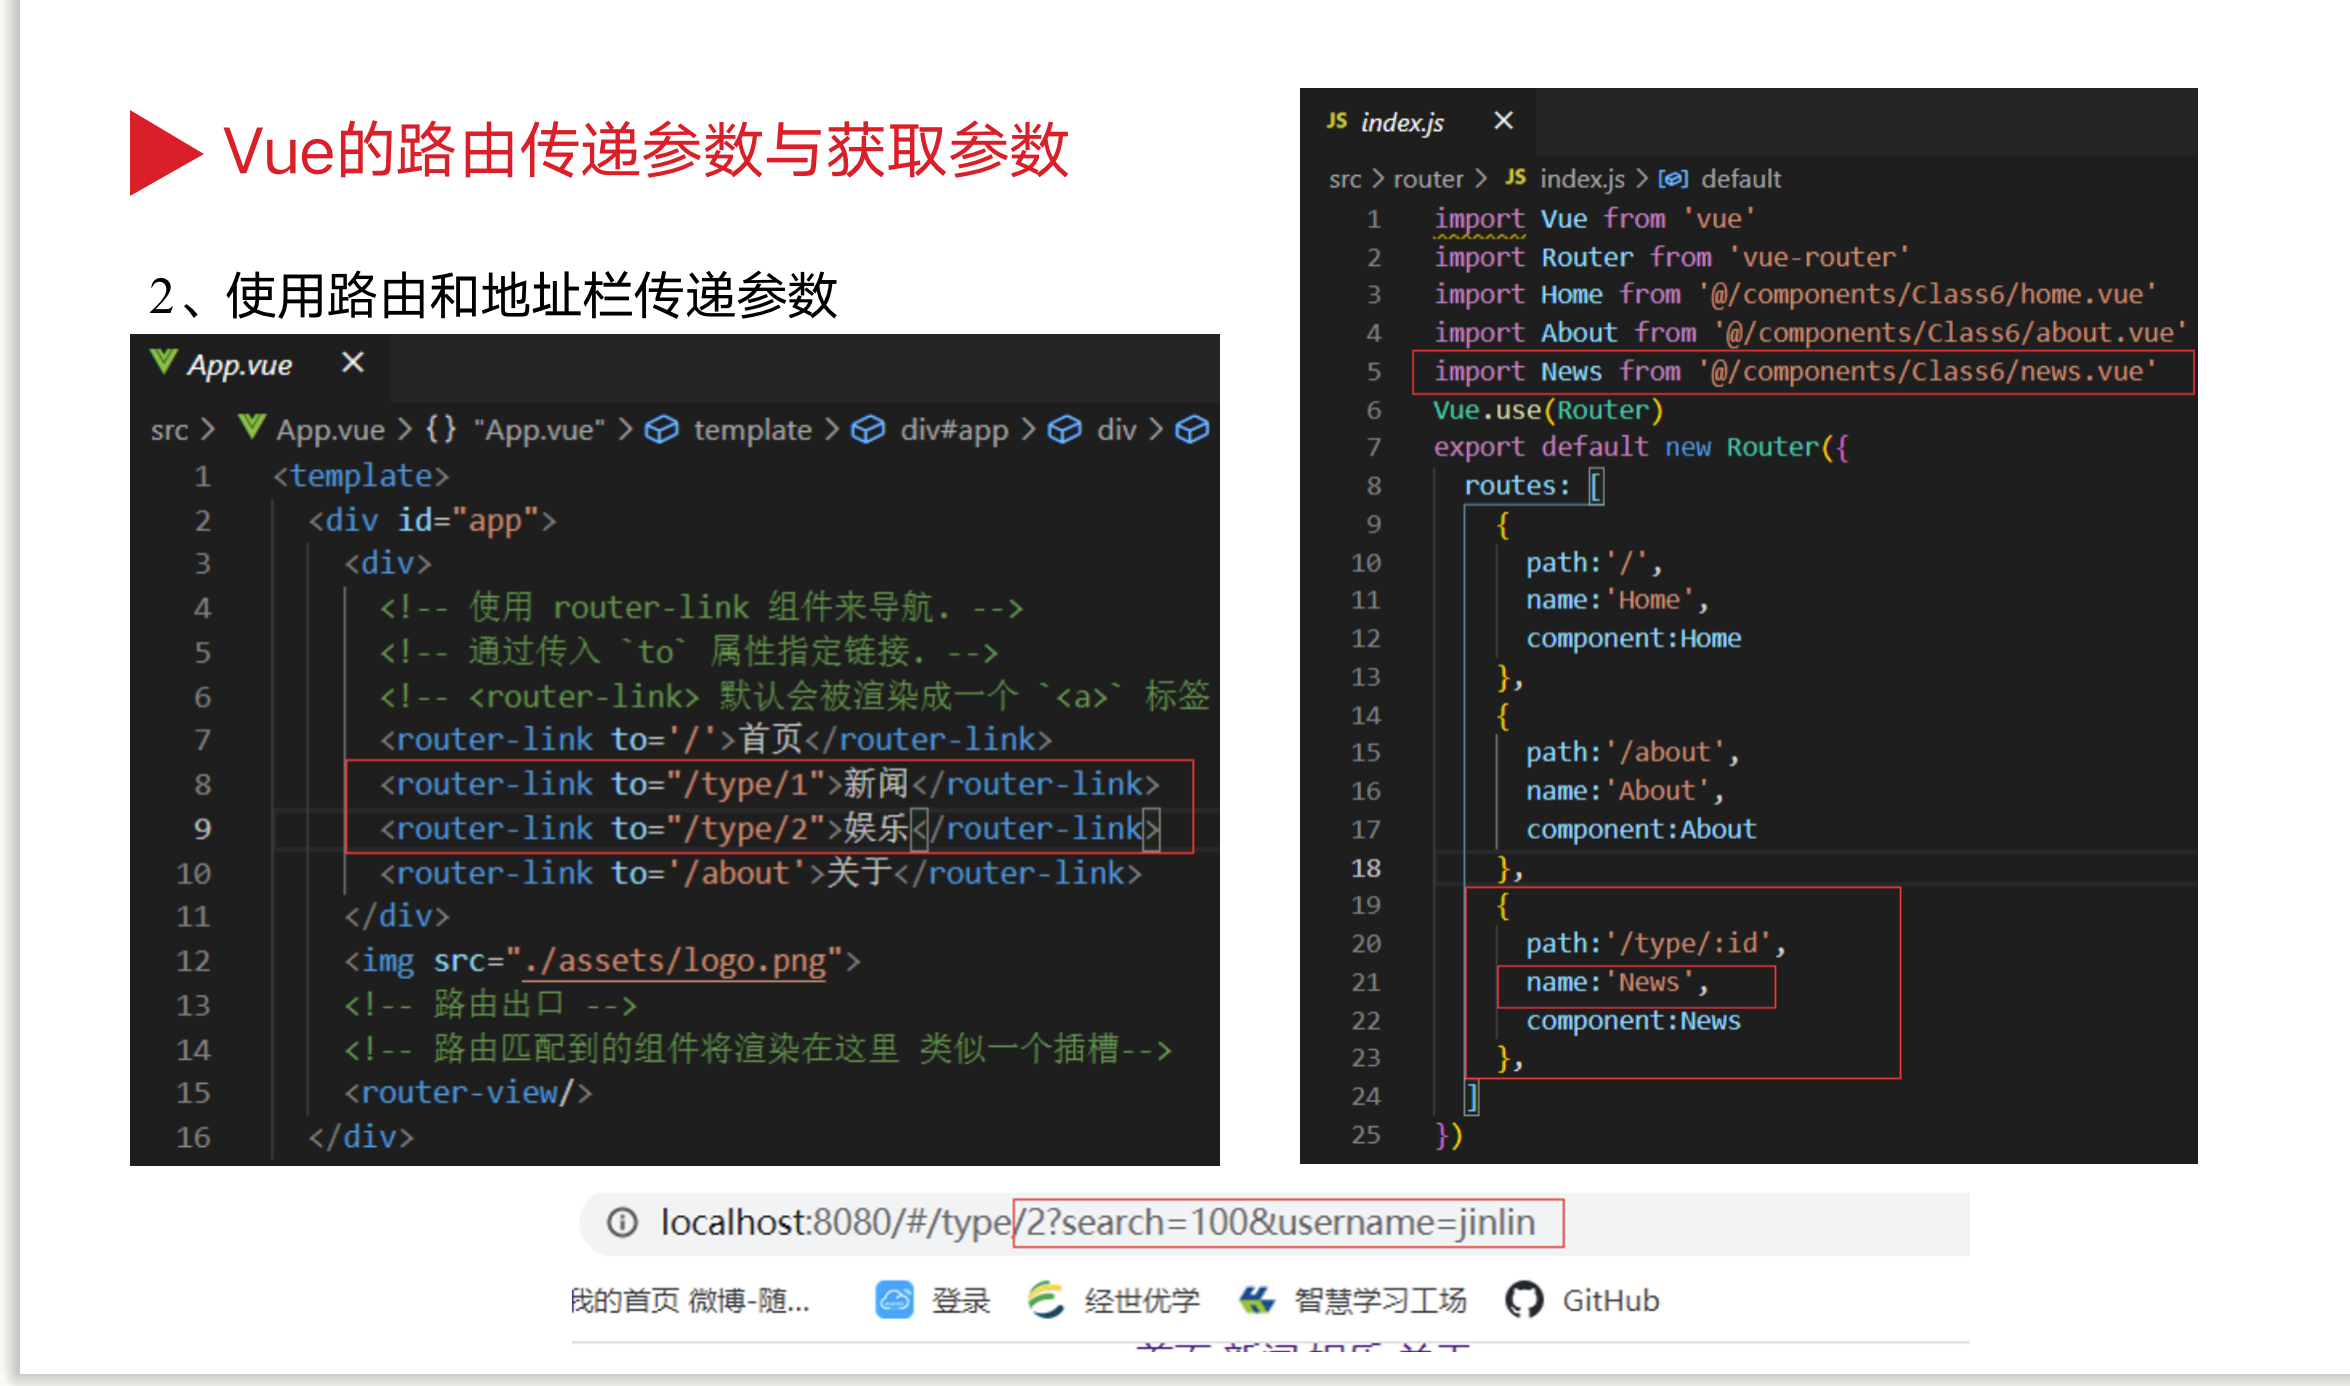Viewport: 2350px width, 1386px height.
Task: Select the index.js tab
Action: pos(1418,122)
